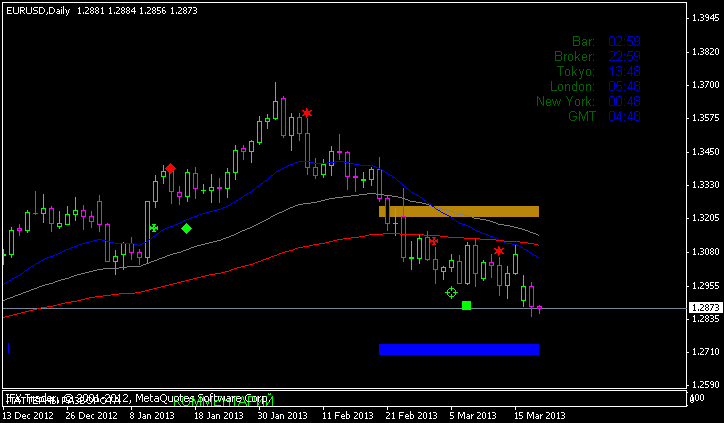Select the red star at the chart peak

(x=307, y=114)
